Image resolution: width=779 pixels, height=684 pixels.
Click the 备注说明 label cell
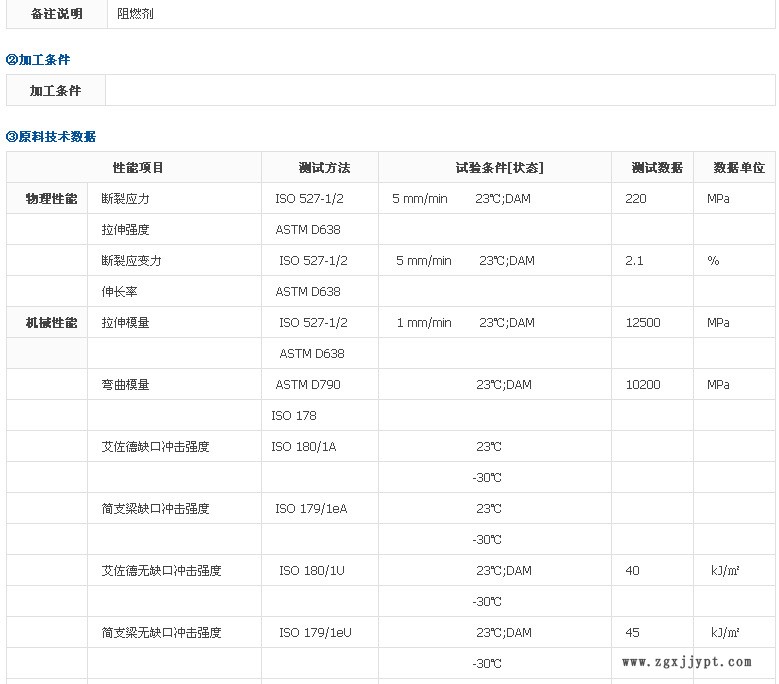56,14
